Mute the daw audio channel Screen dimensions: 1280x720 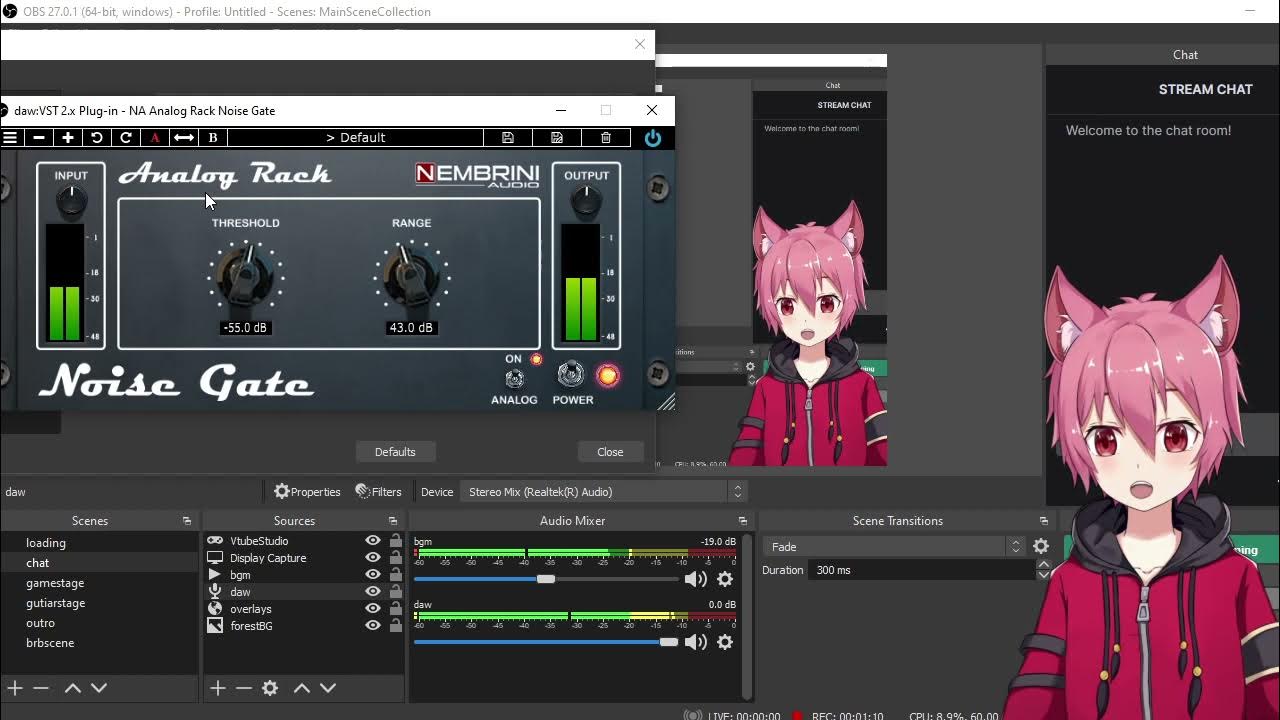point(696,642)
